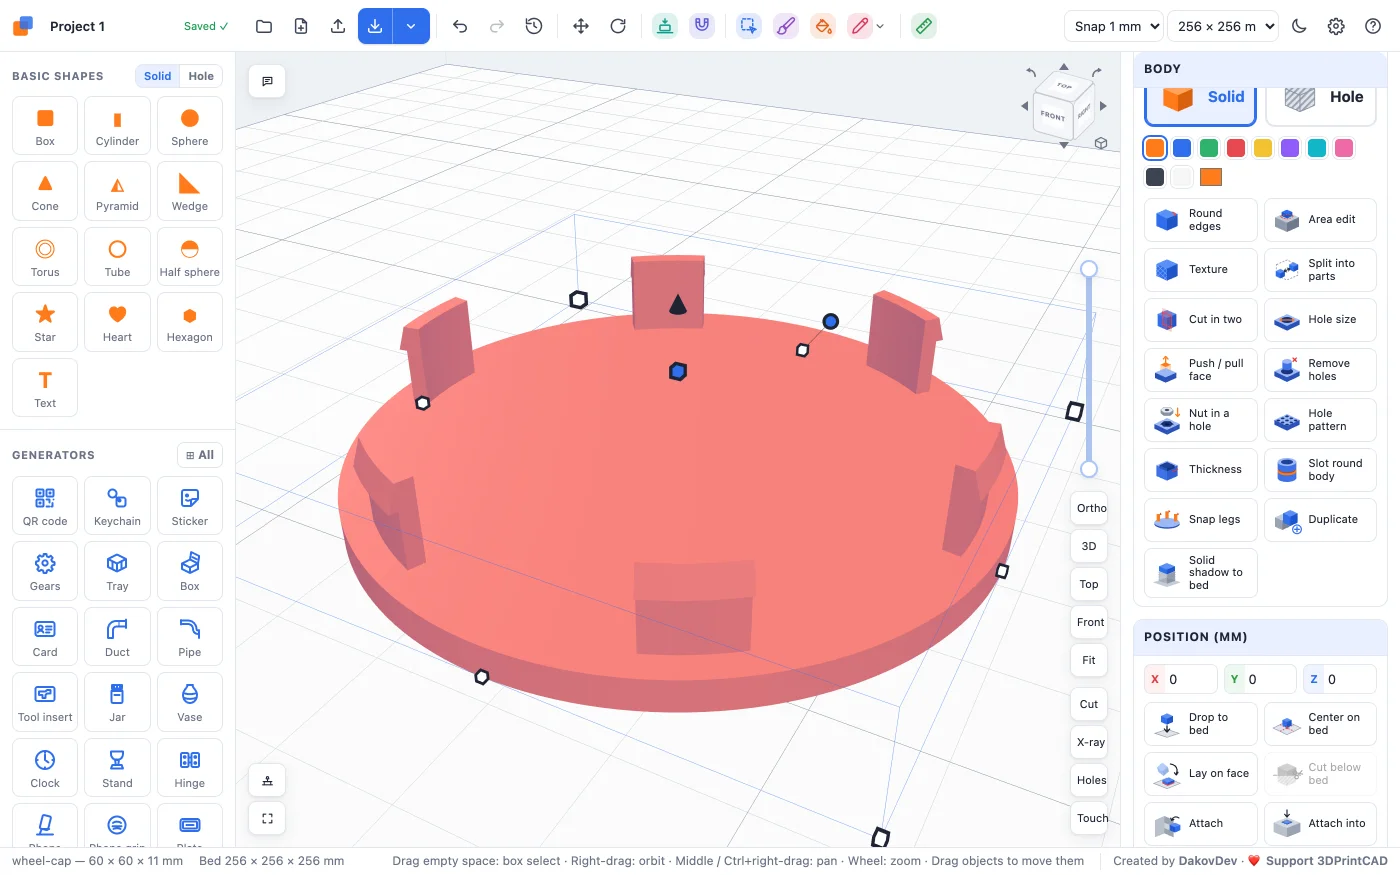This screenshot has width=1400, height=875.
Task: Expand the pencil tool dropdown chevron
Action: (x=880, y=26)
